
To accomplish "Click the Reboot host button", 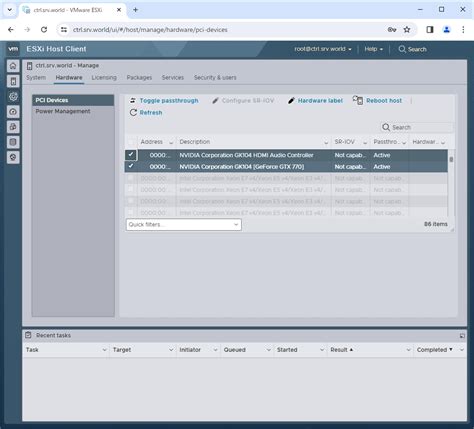I will tap(377, 100).
